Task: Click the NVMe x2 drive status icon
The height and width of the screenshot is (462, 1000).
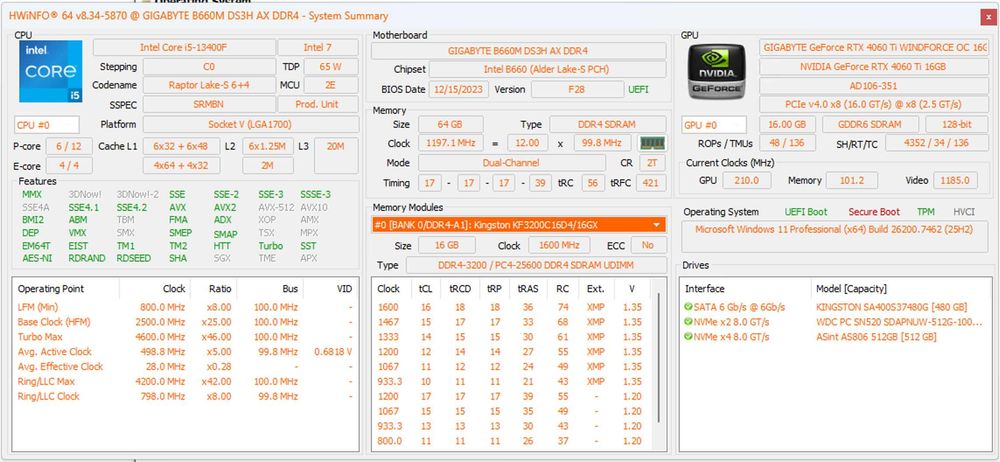Action: point(688,322)
